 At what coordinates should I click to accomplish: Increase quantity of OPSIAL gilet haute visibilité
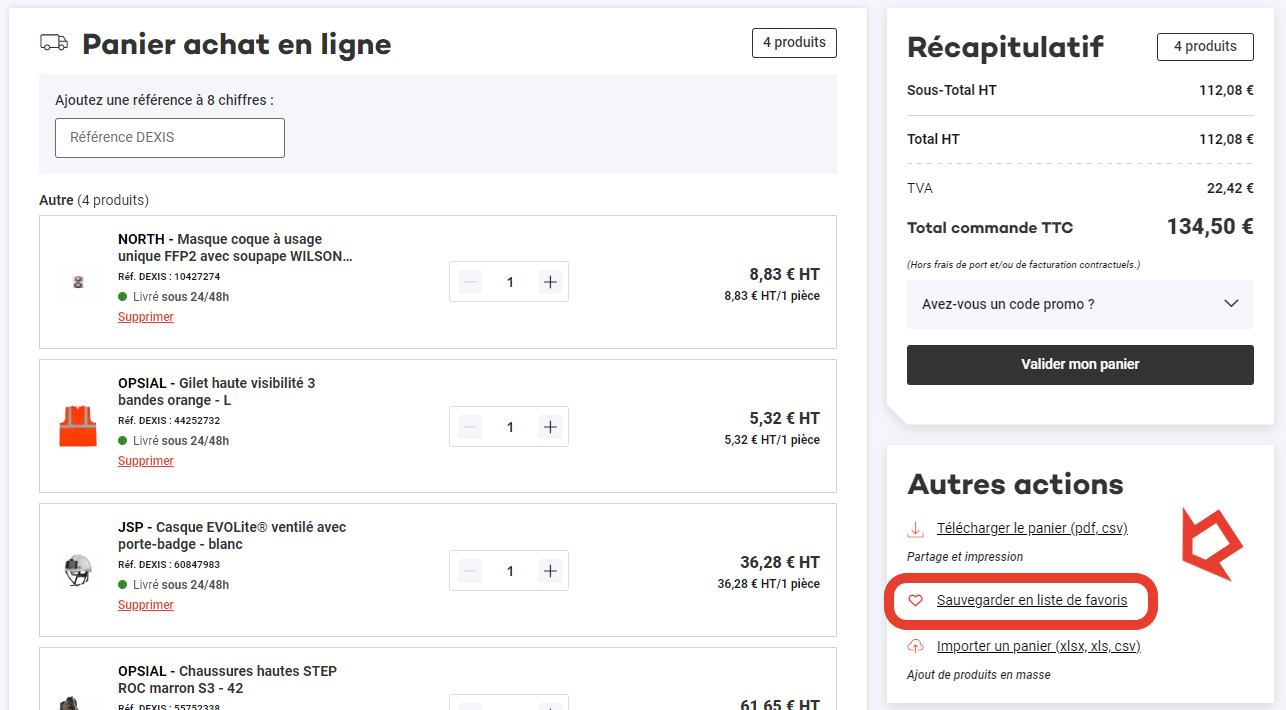[x=550, y=427]
